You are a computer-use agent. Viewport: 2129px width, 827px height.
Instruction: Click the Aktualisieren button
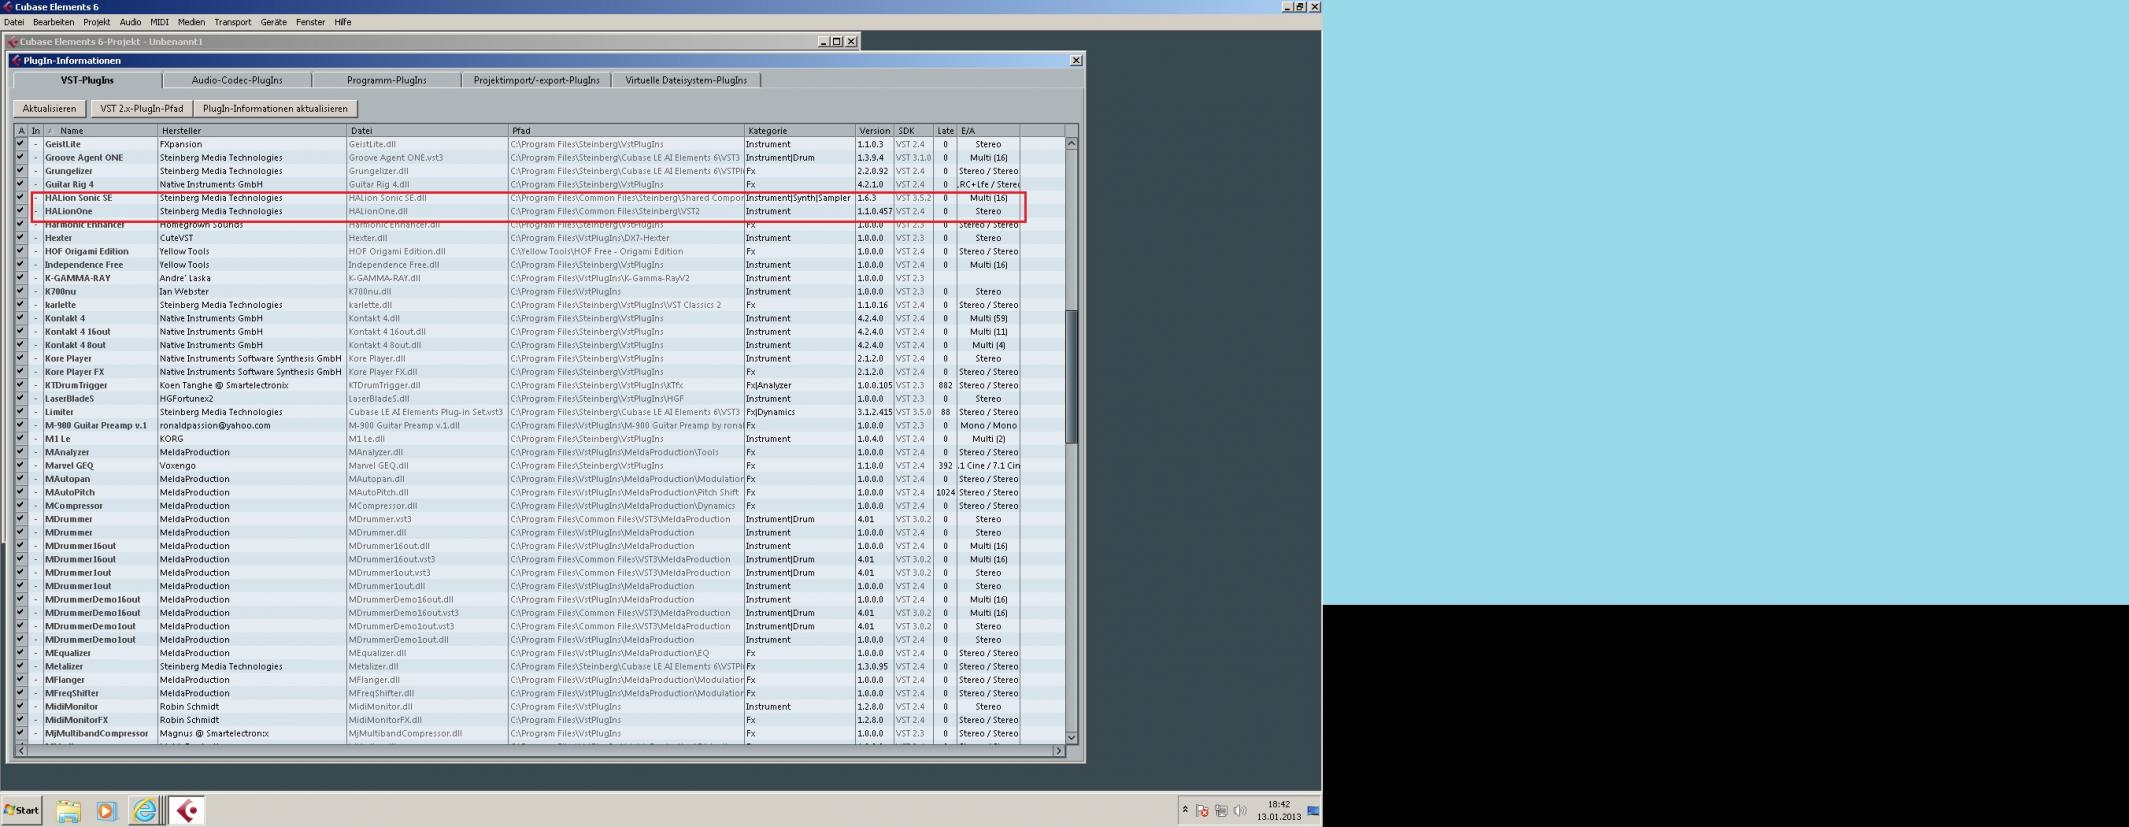point(49,108)
